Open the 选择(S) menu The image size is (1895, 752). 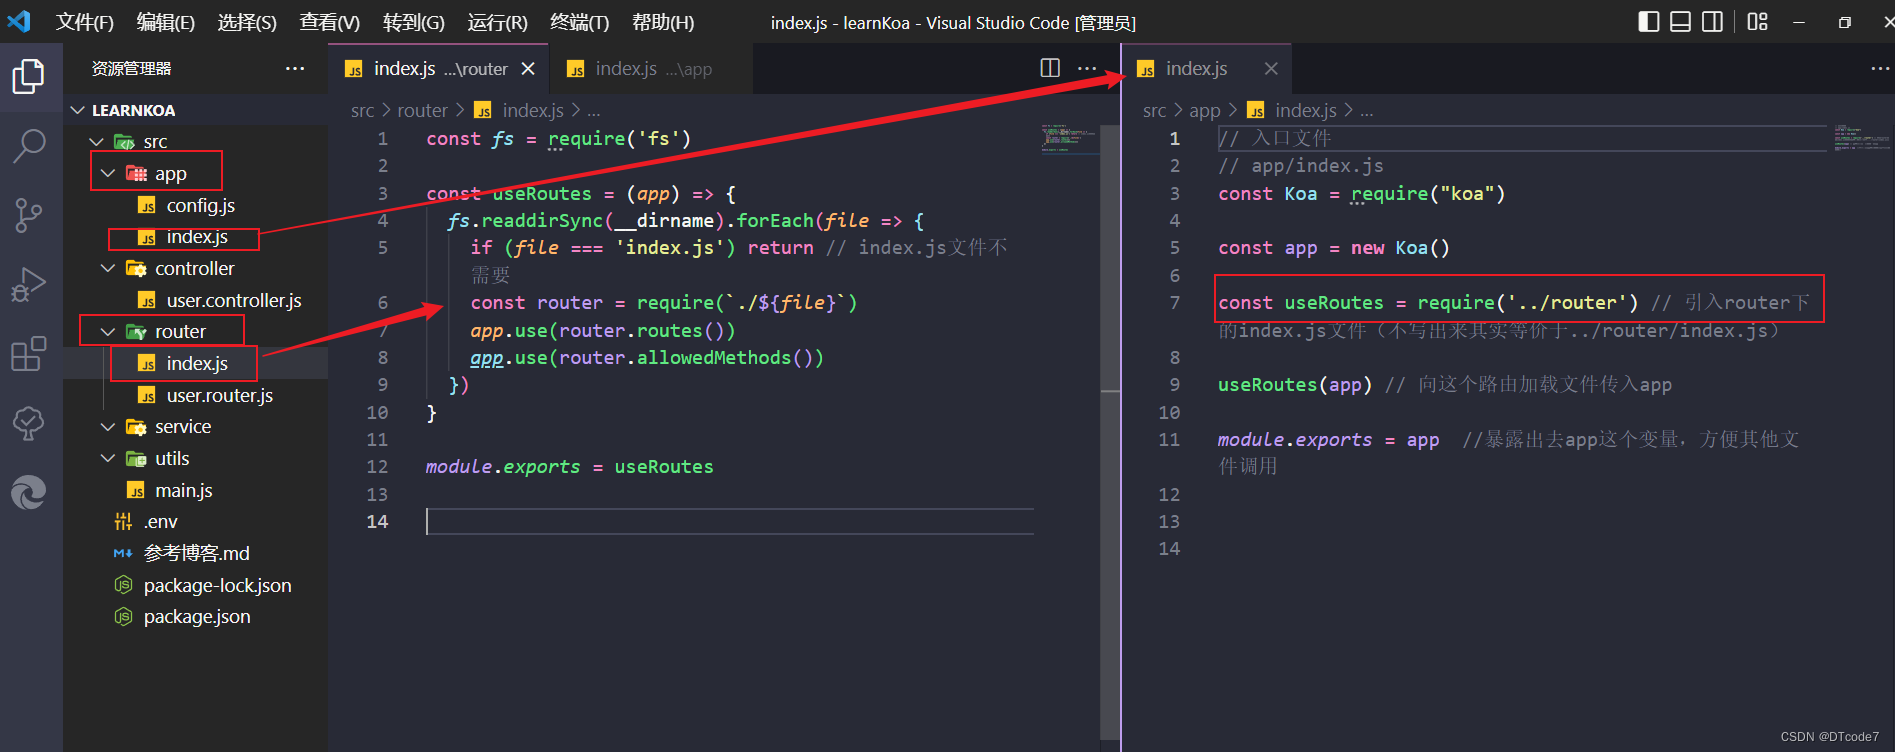(x=247, y=22)
